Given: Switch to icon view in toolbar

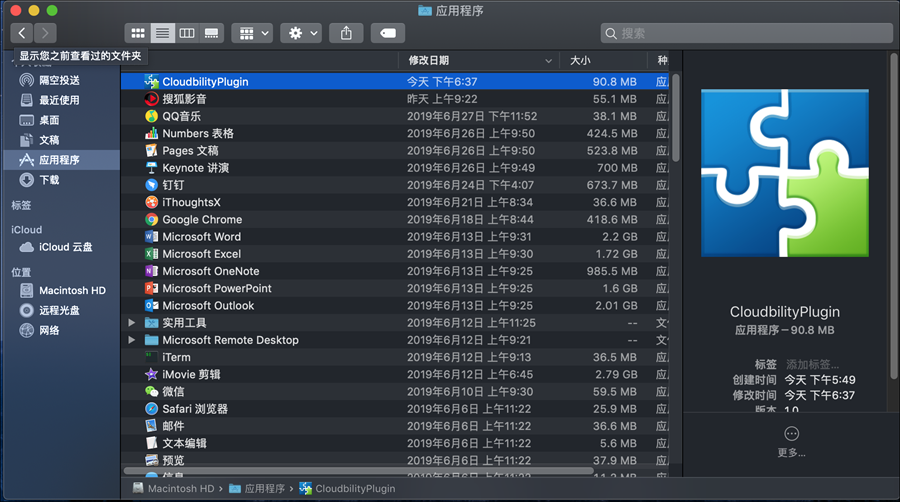Looking at the screenshot, I should pyautogui.click(x=138, y=33).
